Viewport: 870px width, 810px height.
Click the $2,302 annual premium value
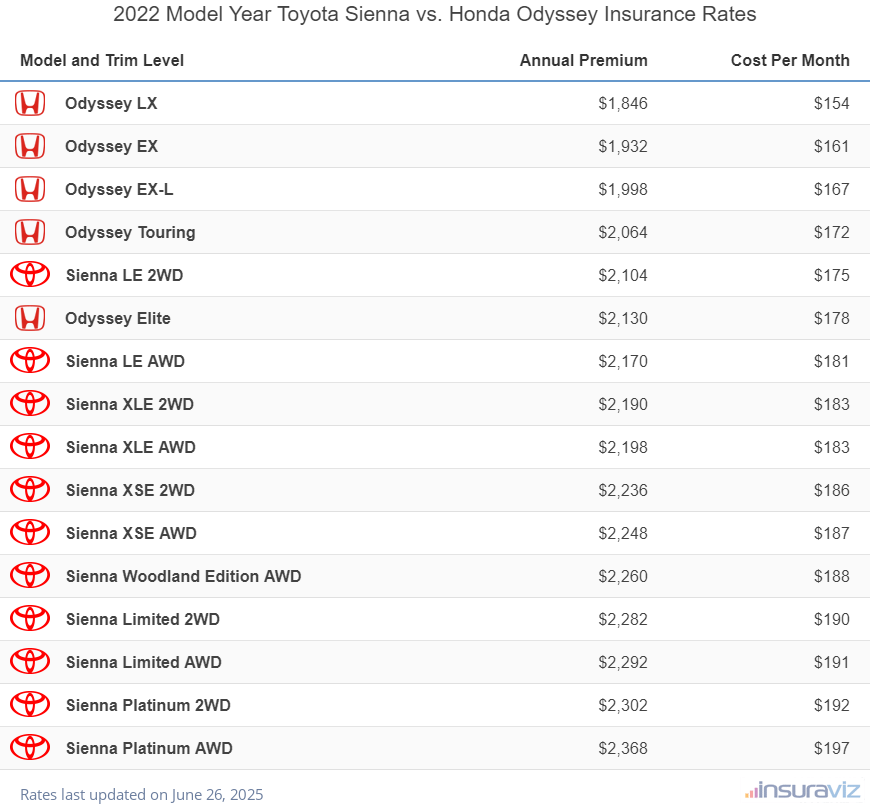click(623, 705)
